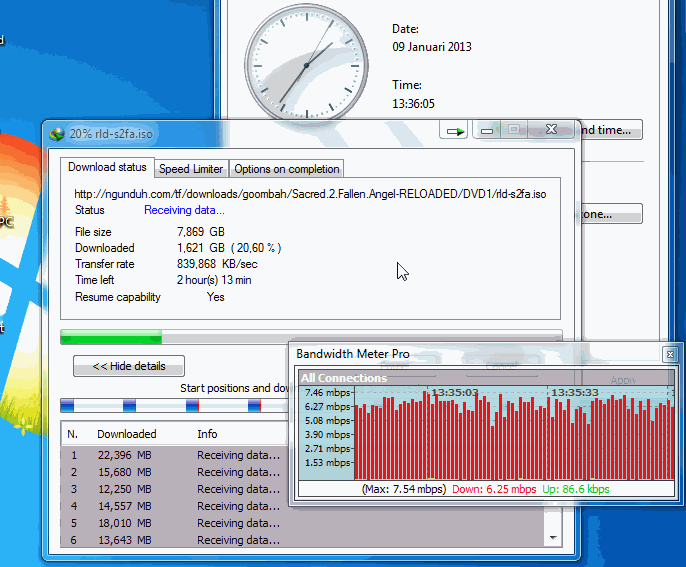This screenshot has height=567, width=686.
Task: Click the time 13:36:05
Action: coord(413,104)
